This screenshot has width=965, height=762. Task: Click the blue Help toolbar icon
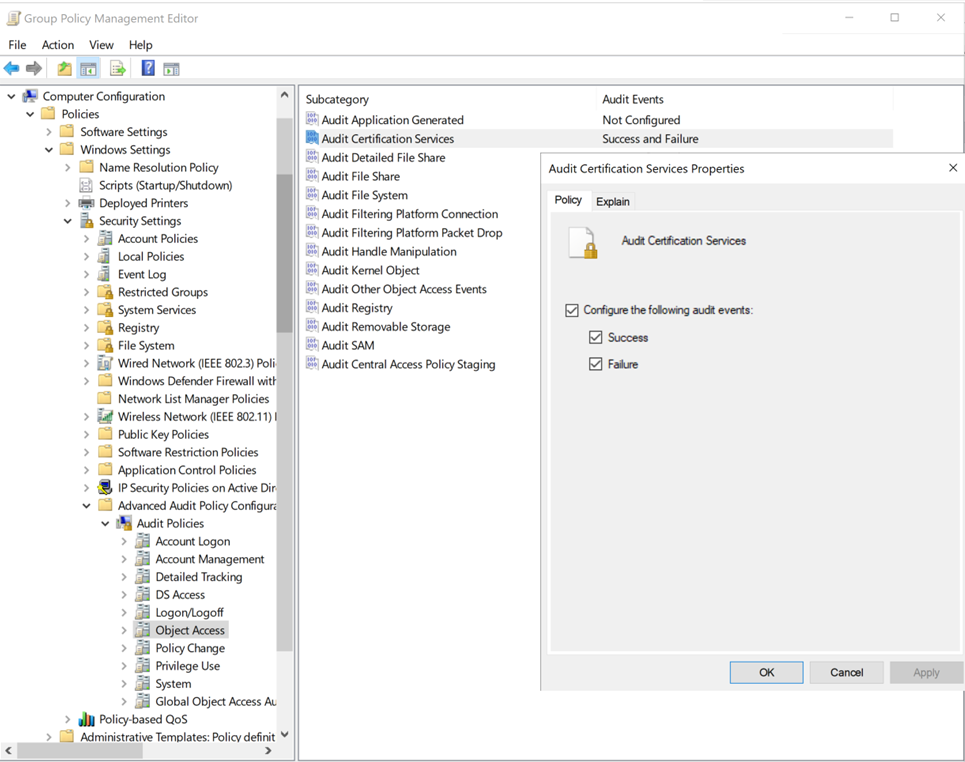pyautogui.click(x=148, y=69)
